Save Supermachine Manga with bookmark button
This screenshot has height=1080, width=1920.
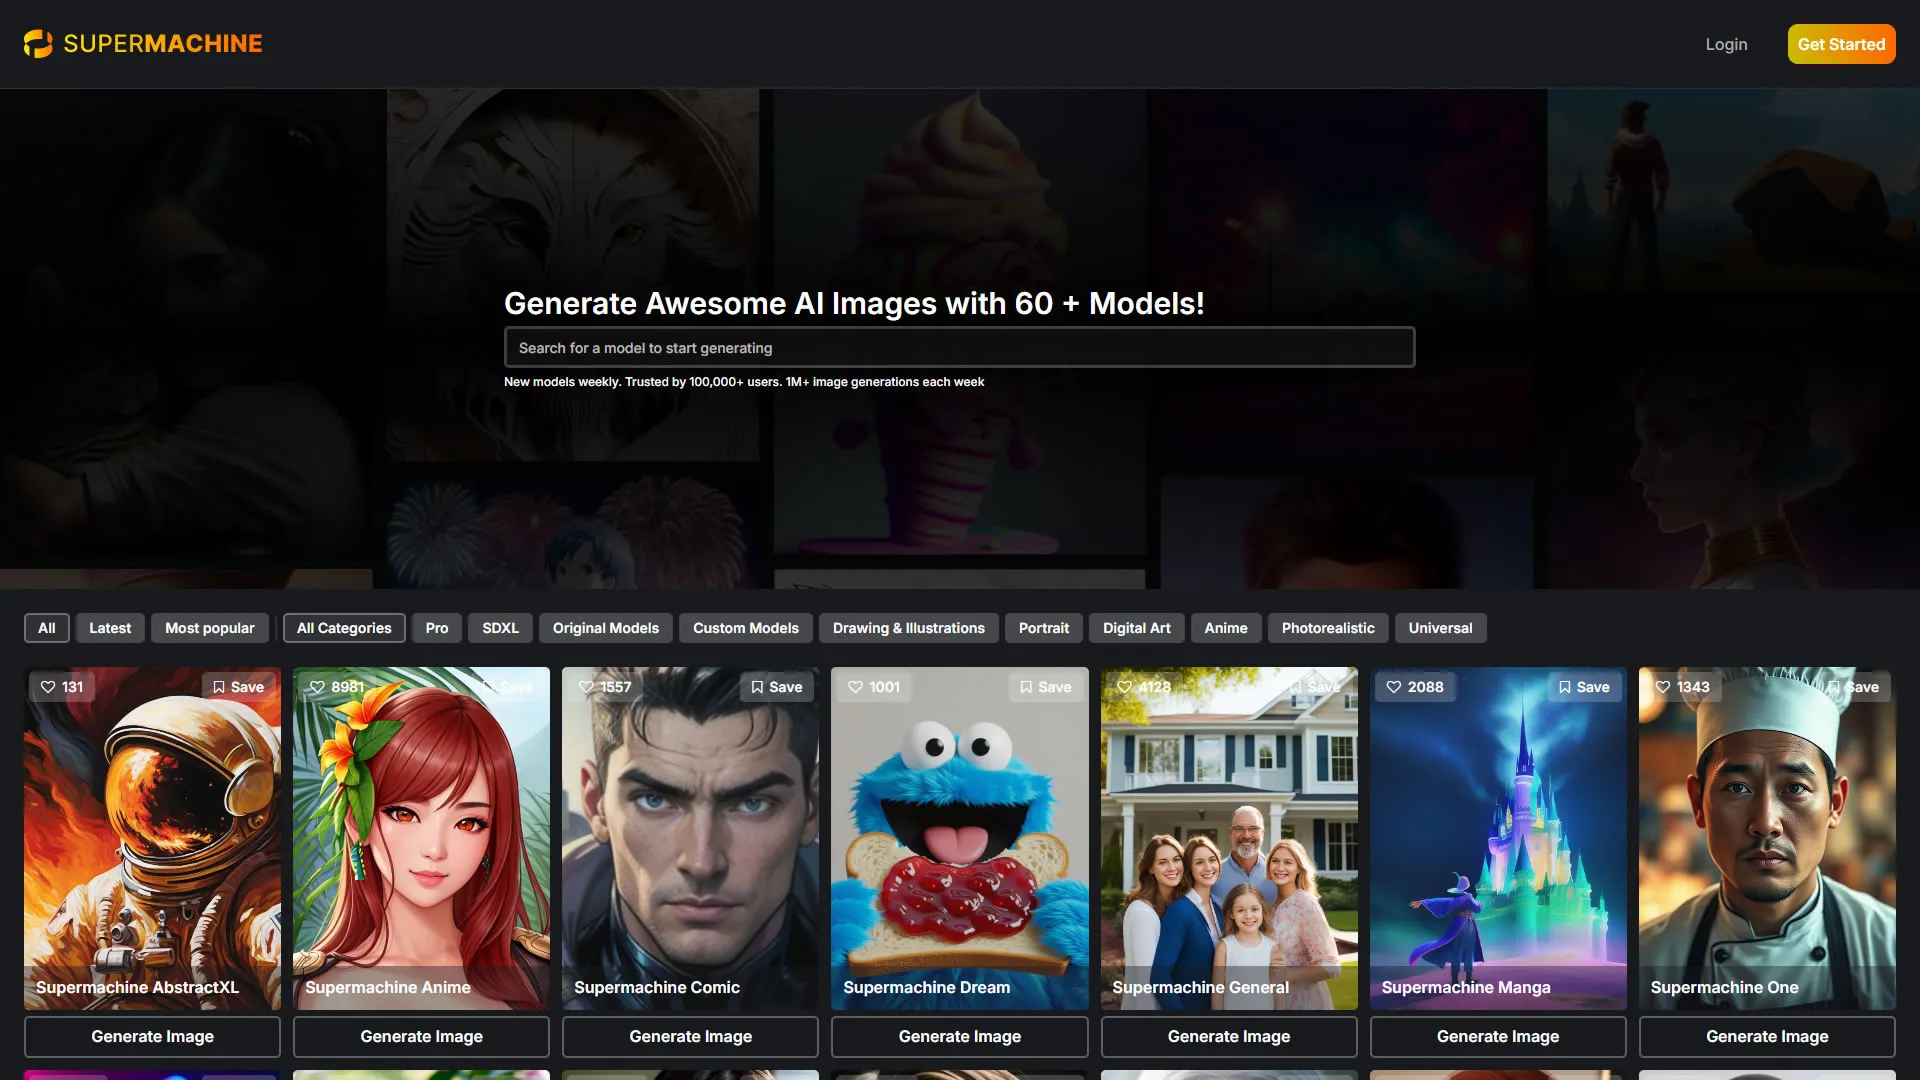coord(1583,687)
